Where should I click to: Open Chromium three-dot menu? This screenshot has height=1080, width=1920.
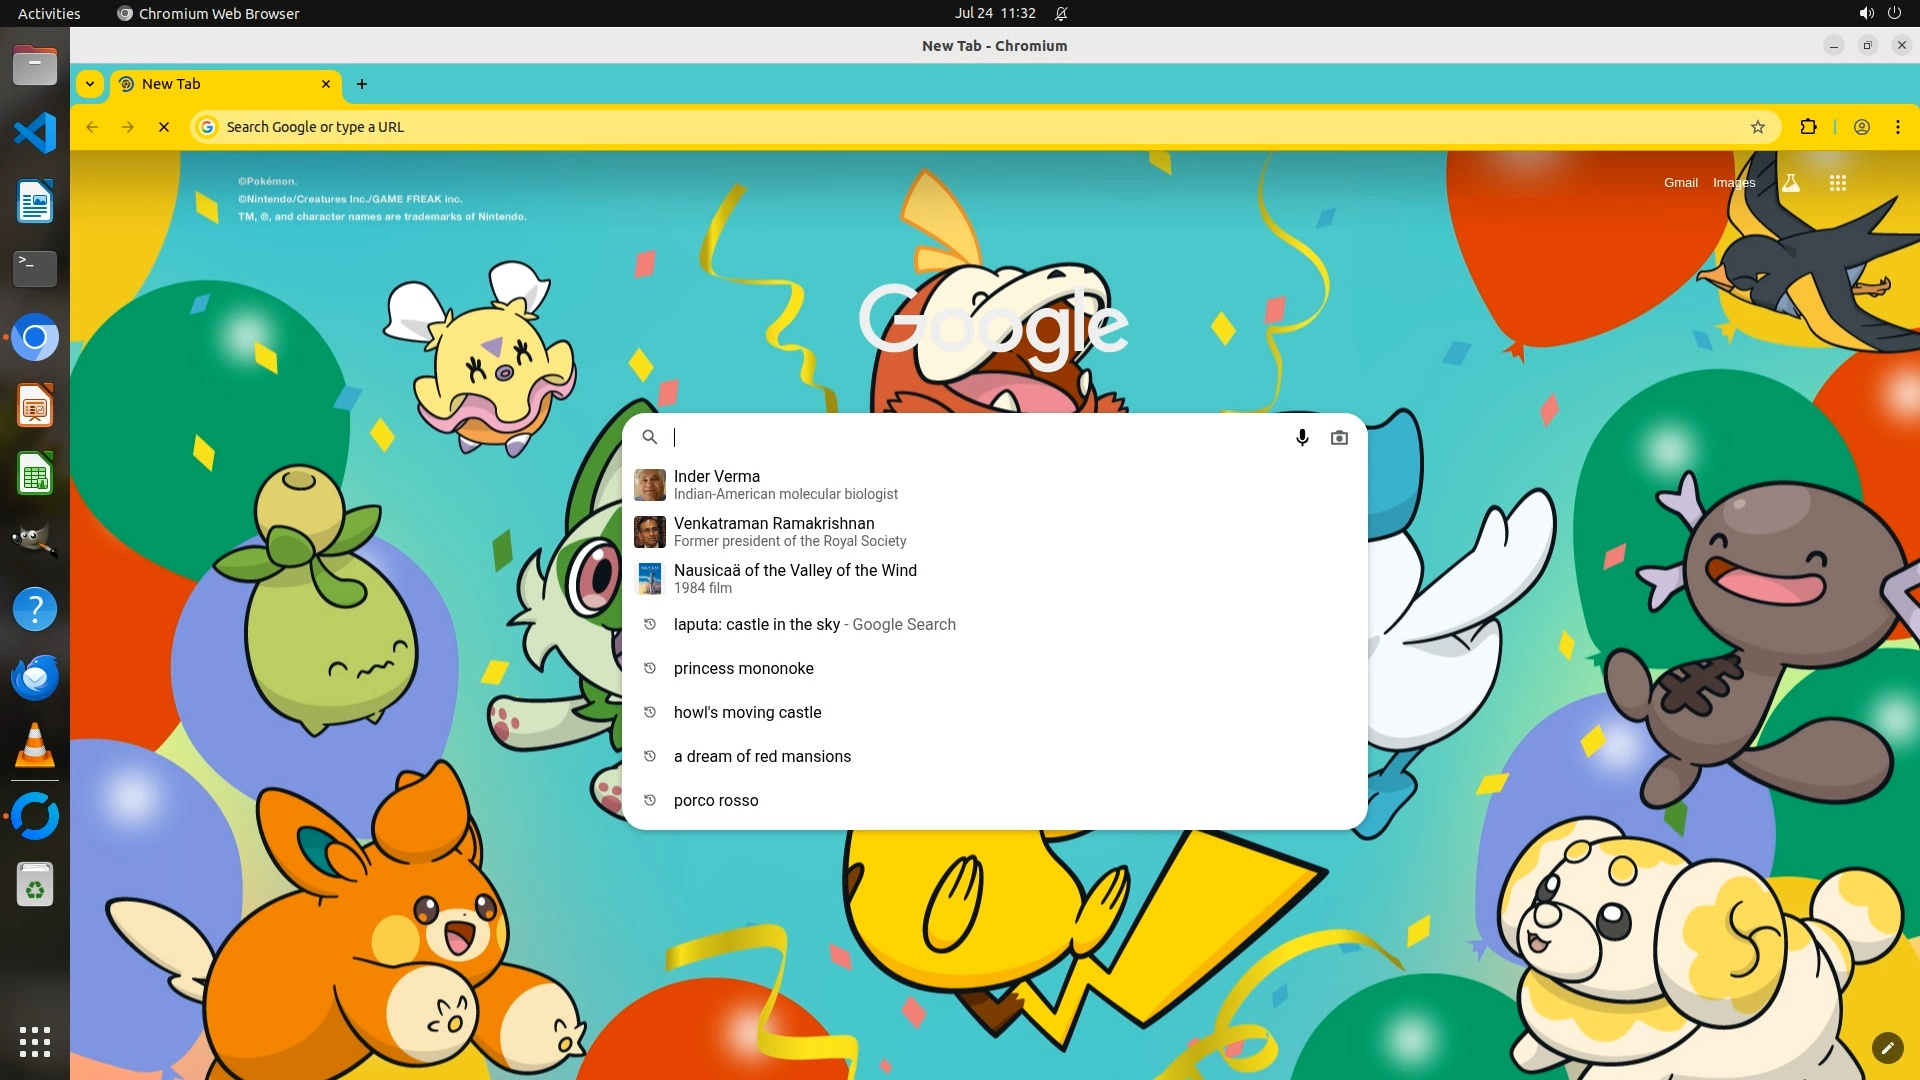tap(1897, 127)
